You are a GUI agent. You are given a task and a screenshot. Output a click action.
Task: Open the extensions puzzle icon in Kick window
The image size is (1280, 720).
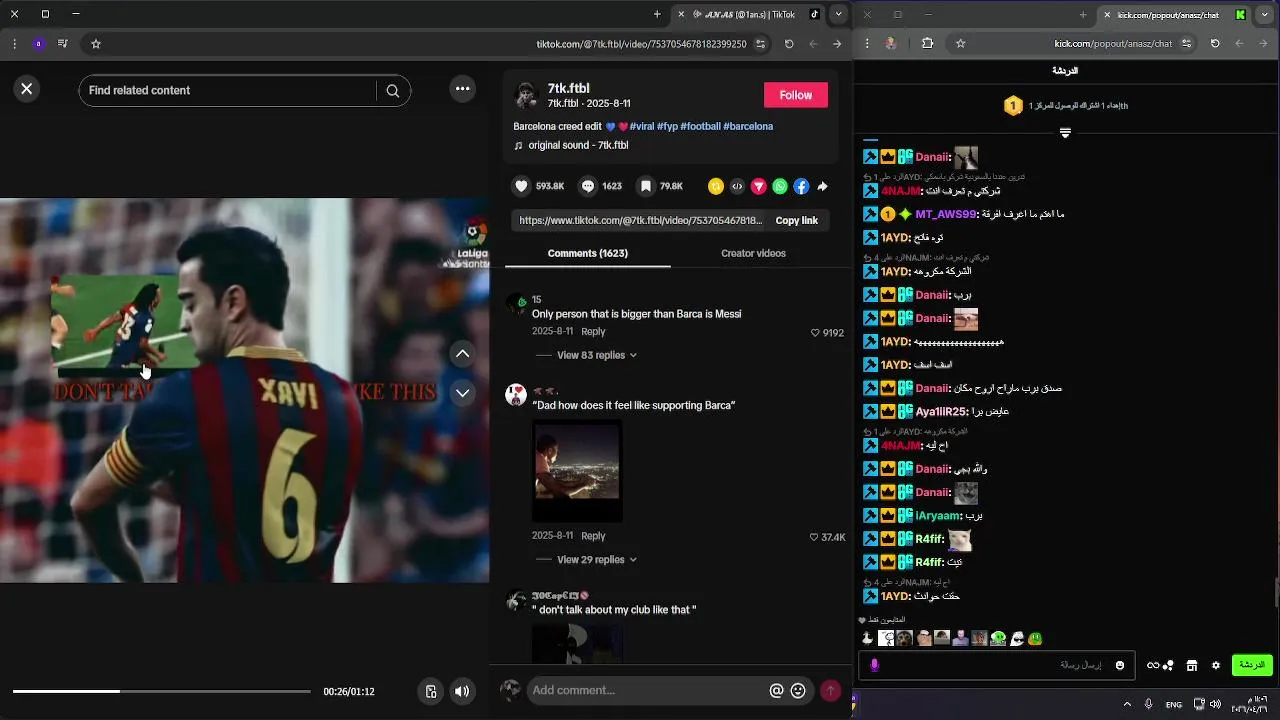927,44
